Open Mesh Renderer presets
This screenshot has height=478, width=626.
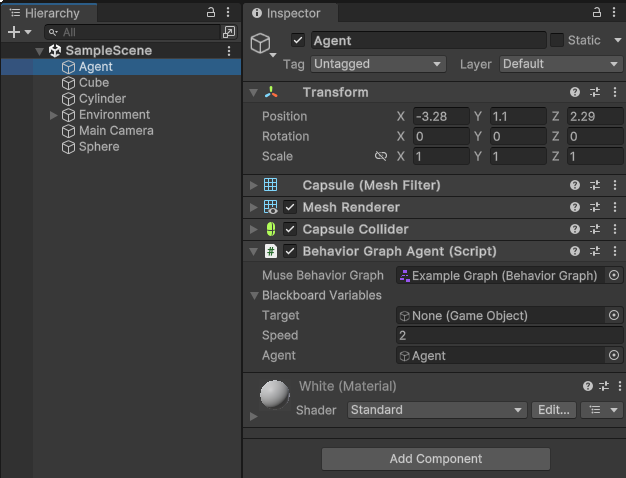coord(595,207)
